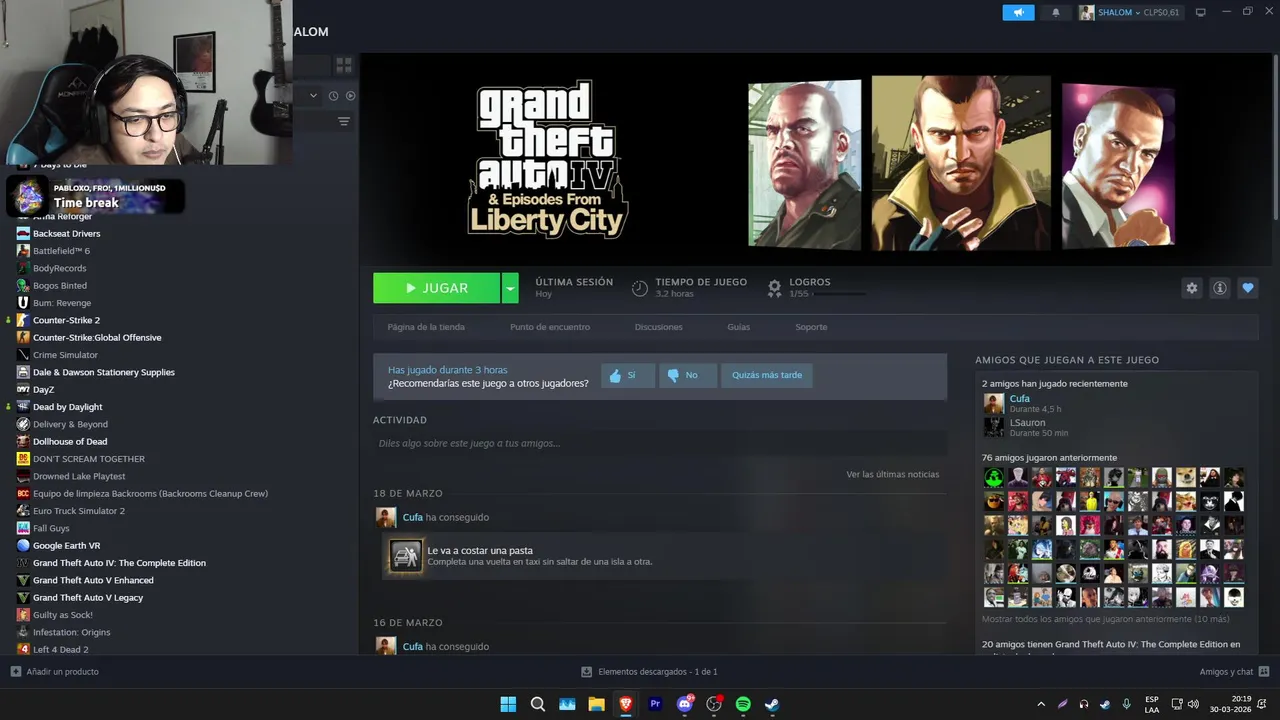1280x720 pixels.
Task: Open Amigos y chat panel
Action: click(1234, 672)
